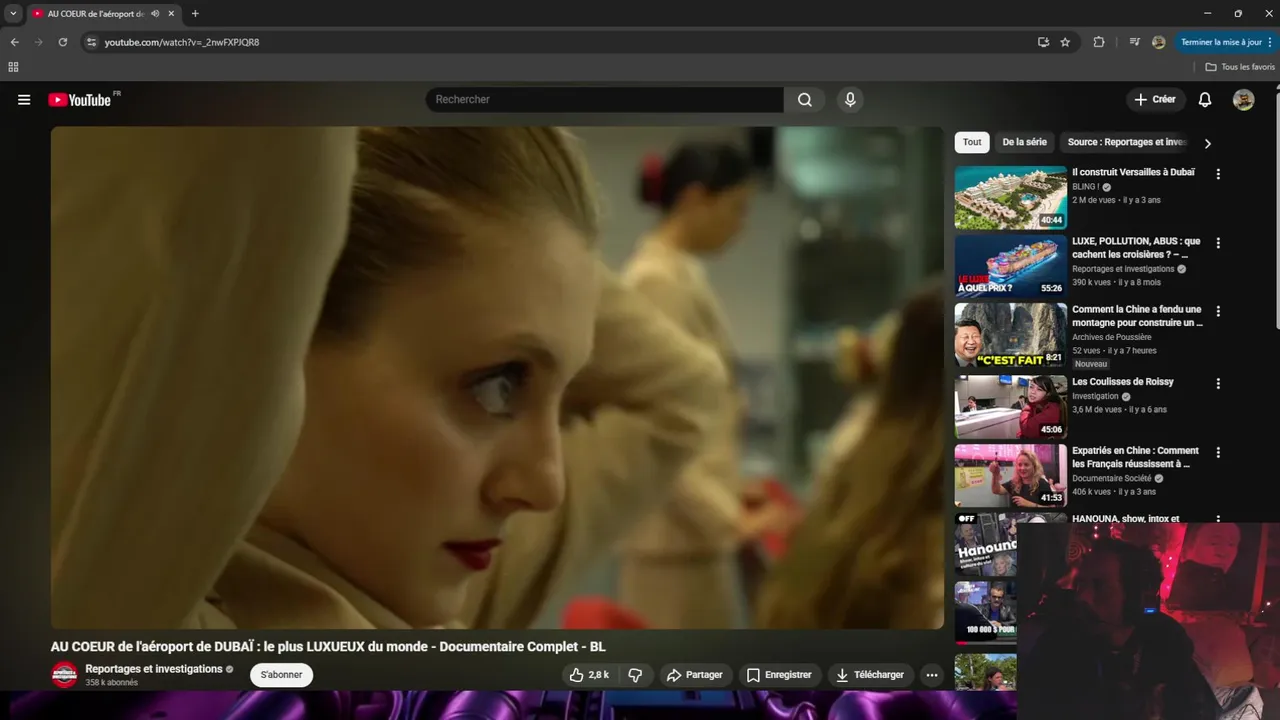Screen dimensions: 1280x720
Task: Click the Partager button
Action: (695, 675)
